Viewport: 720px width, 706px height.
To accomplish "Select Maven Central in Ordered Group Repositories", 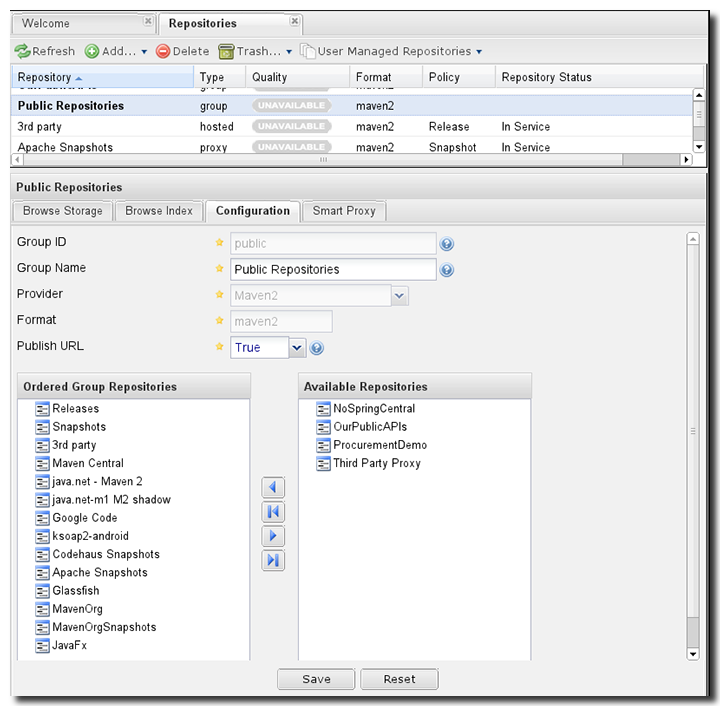I will 88,463.
